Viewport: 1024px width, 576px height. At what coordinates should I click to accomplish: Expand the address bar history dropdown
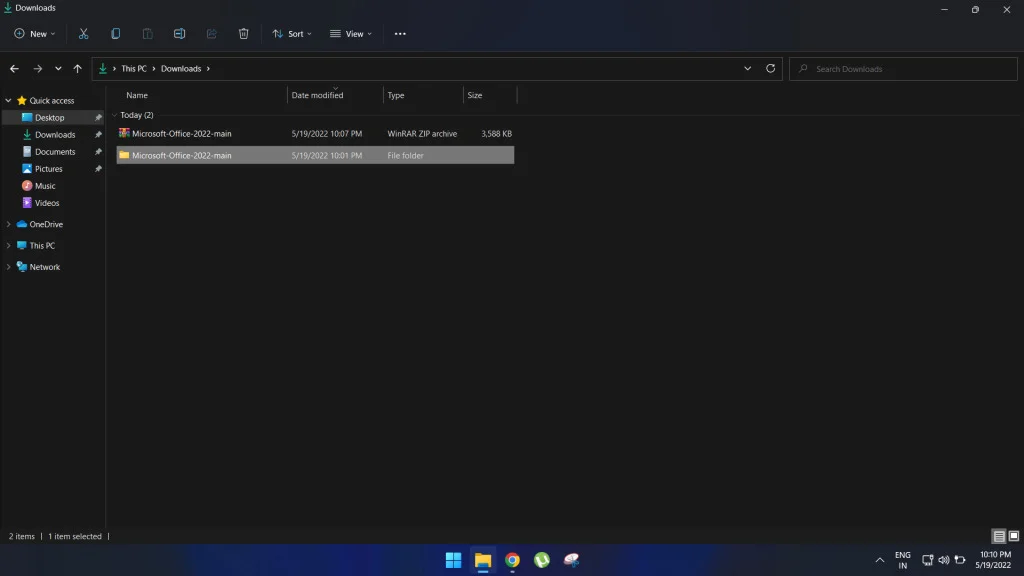(747, 69)
